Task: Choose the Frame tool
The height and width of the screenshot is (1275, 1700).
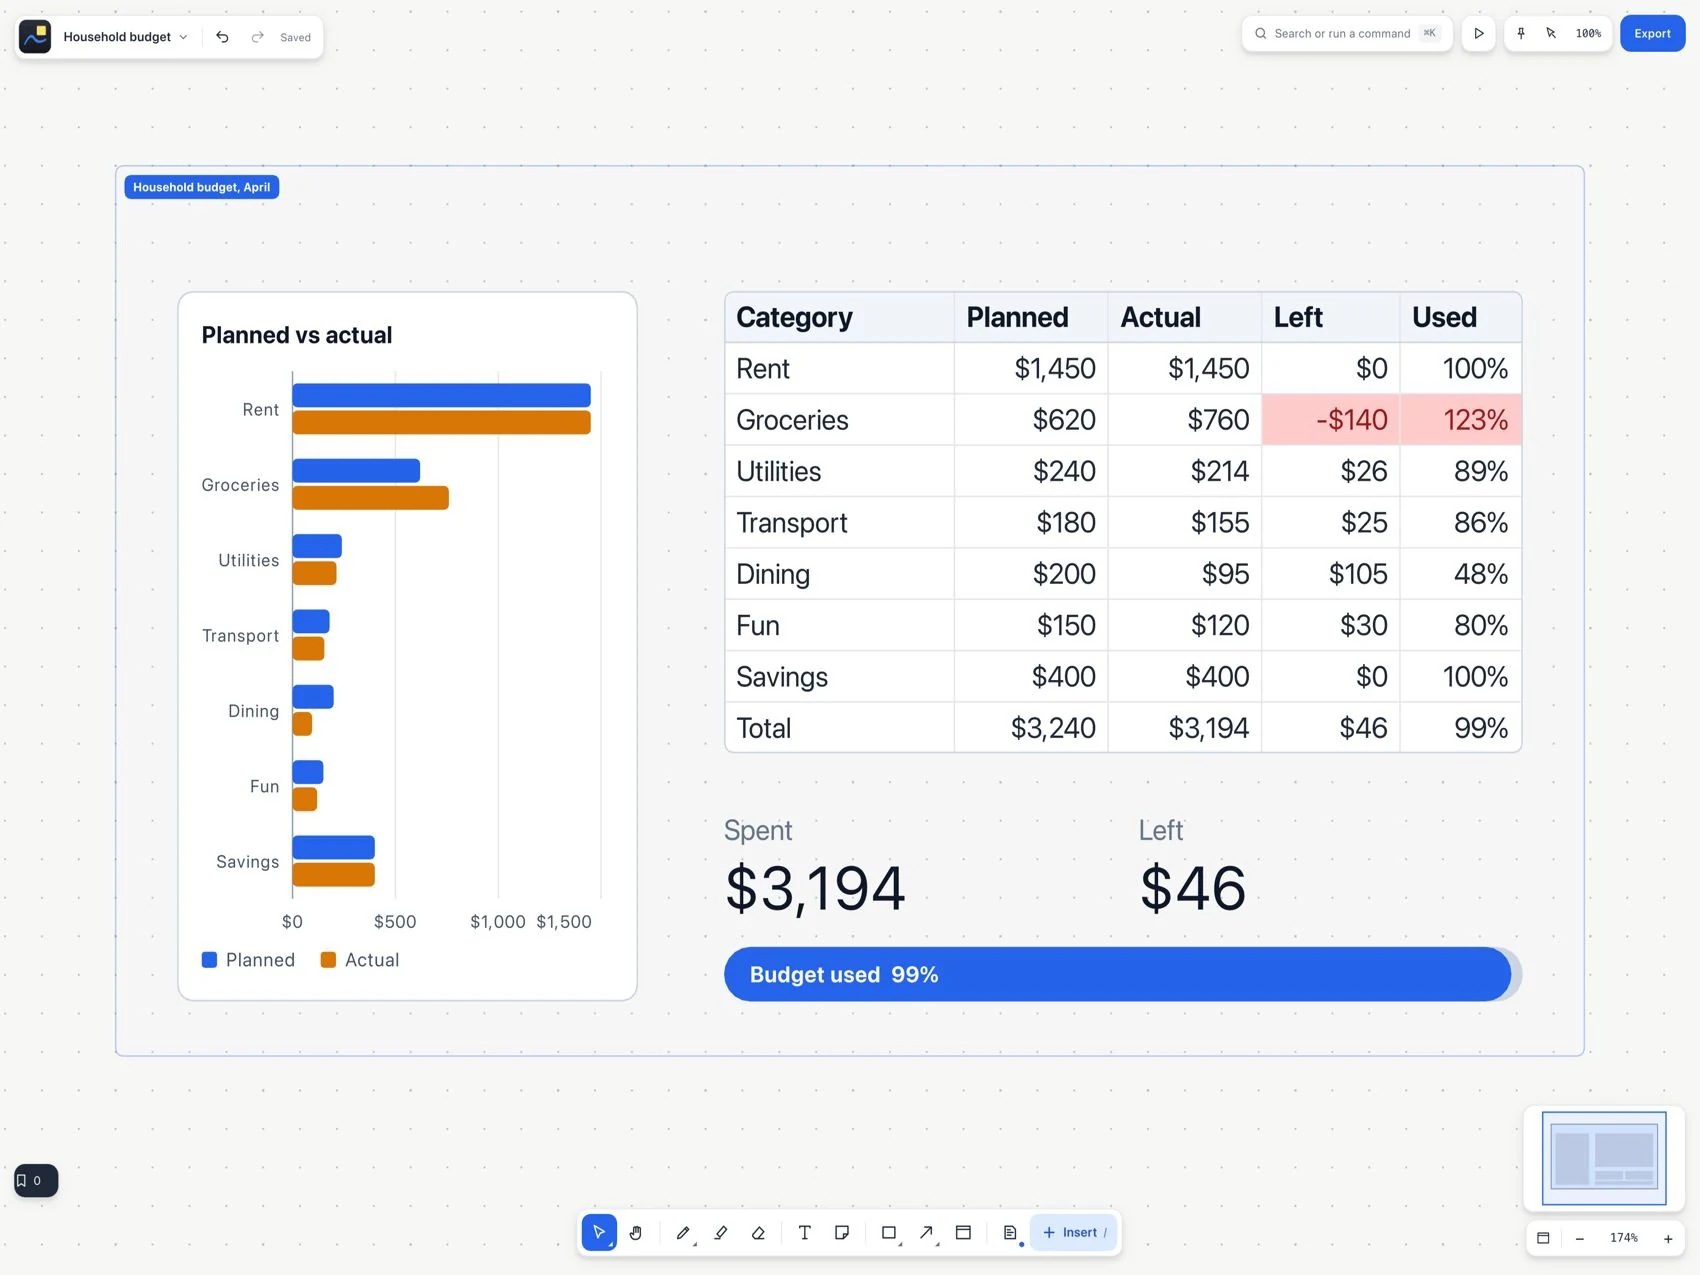Action: click(x=964, y=1232)
